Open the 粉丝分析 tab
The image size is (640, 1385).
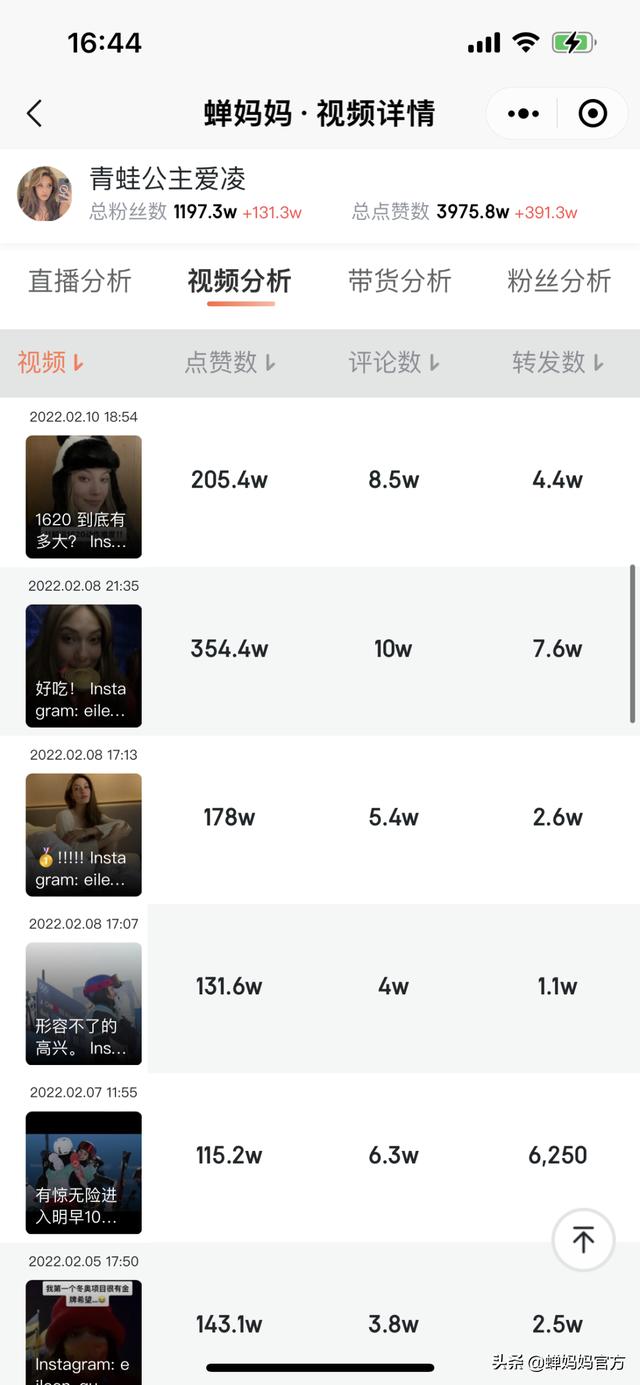(559, 281)
